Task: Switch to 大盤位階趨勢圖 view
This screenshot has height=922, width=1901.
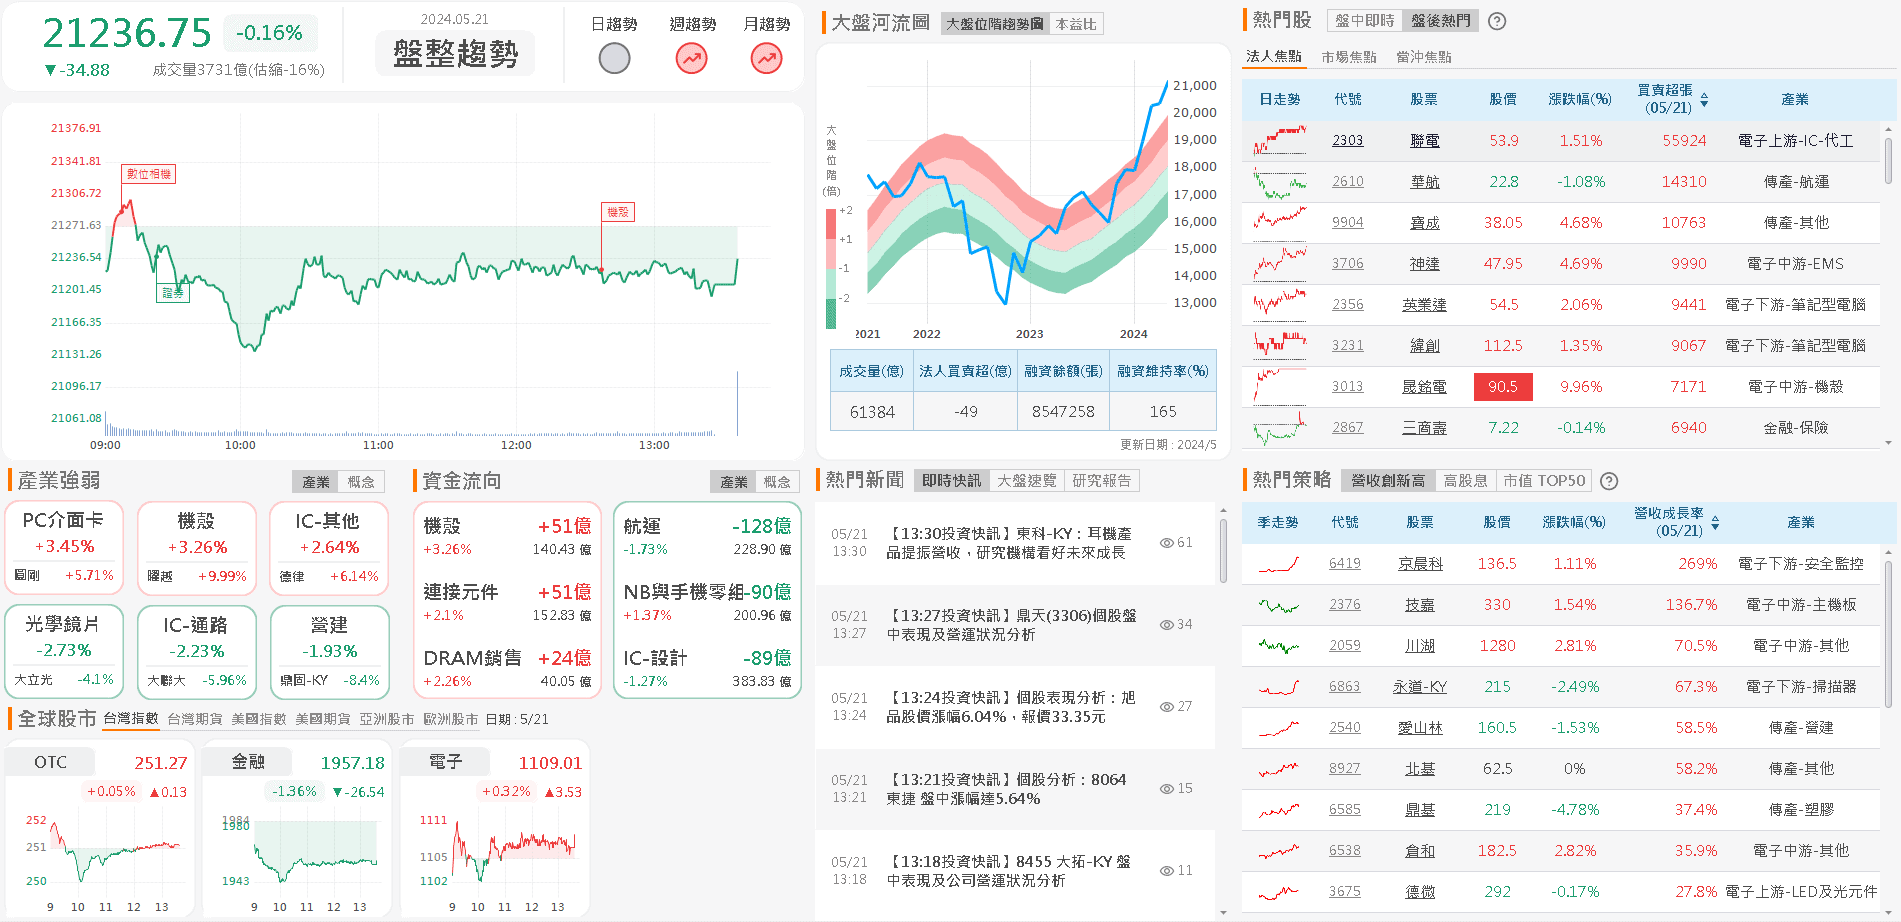Action: 995,24
